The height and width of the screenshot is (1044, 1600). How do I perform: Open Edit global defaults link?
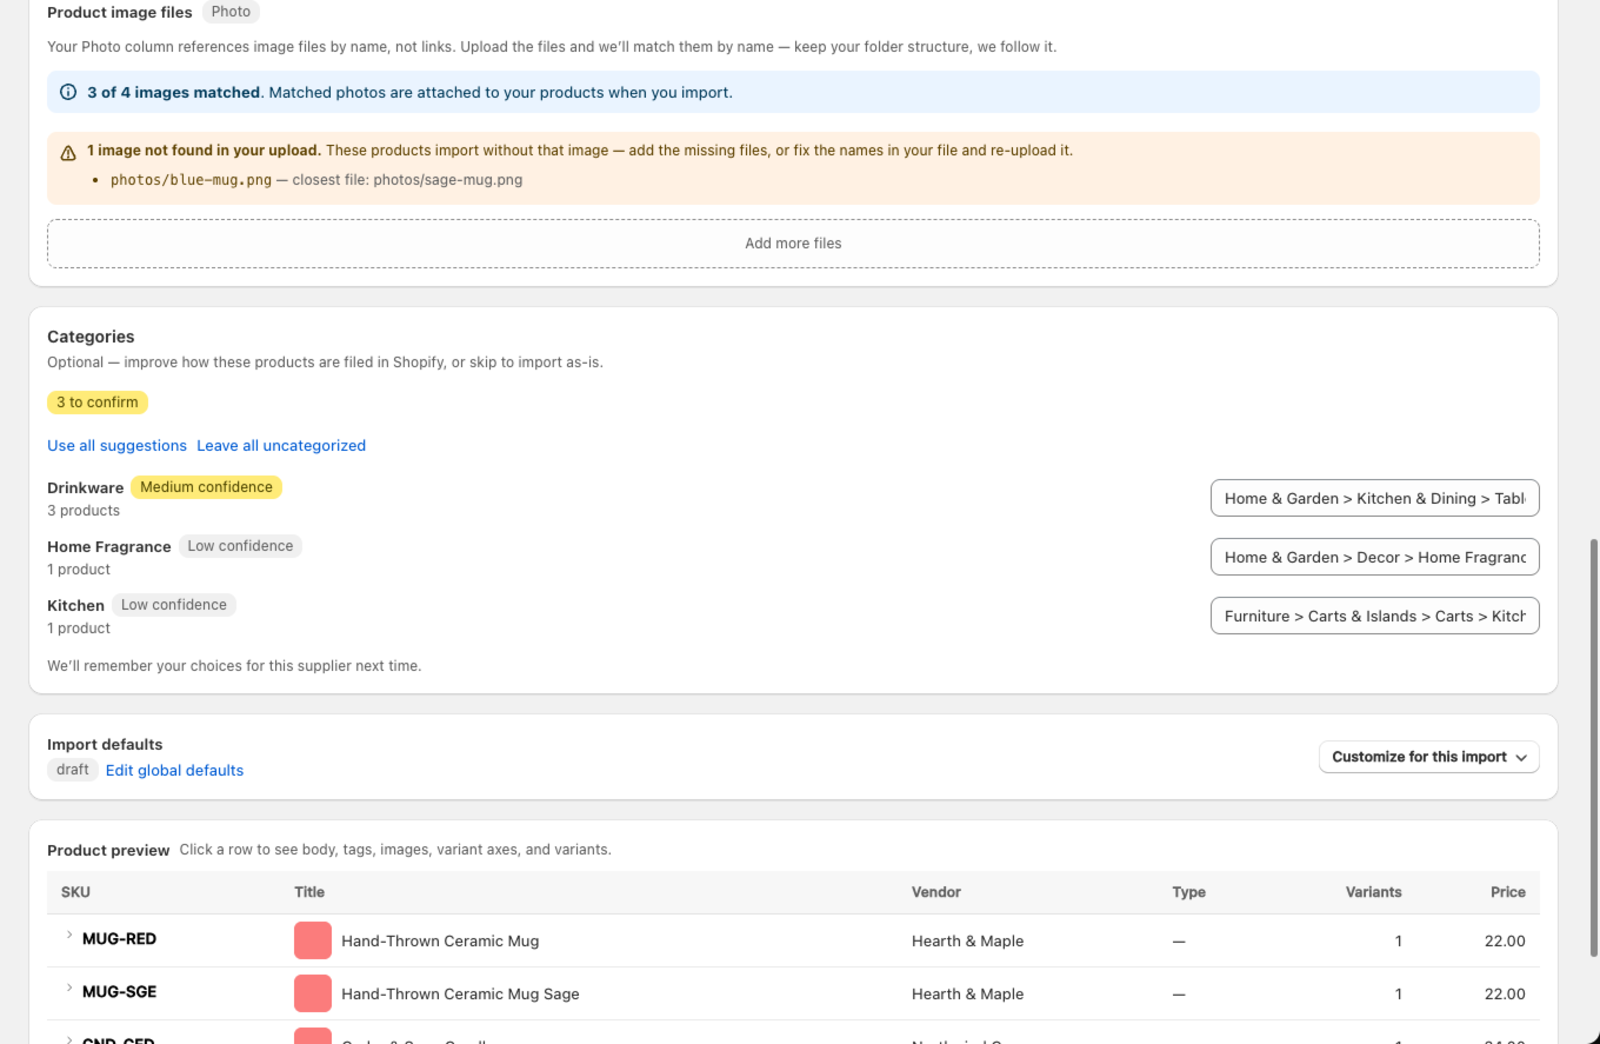click(x=175, y=770)
